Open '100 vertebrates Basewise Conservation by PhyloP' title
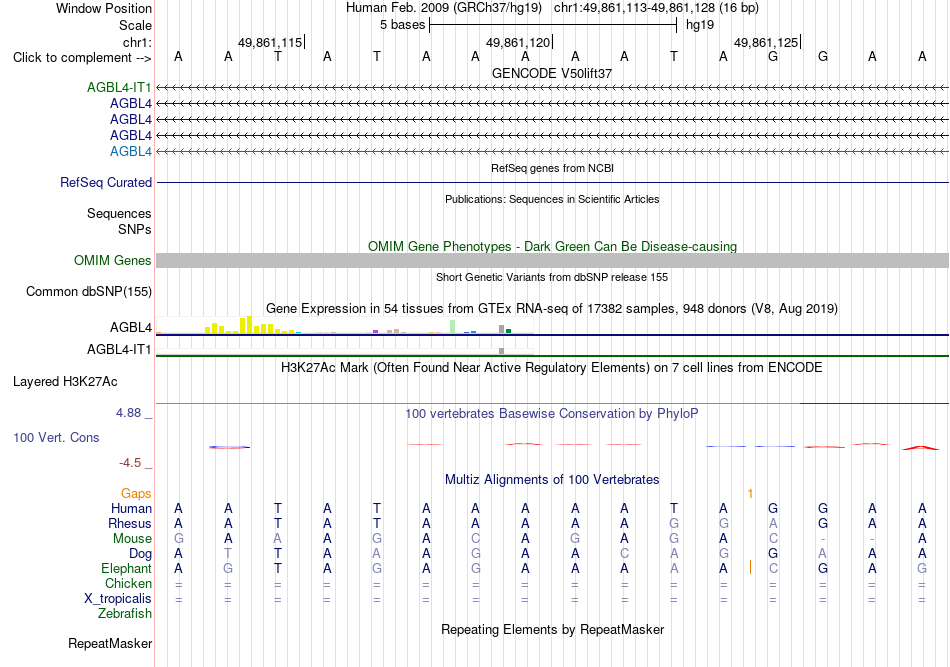Viewport: 950px width, 667px height. click(x=552, y=414)
